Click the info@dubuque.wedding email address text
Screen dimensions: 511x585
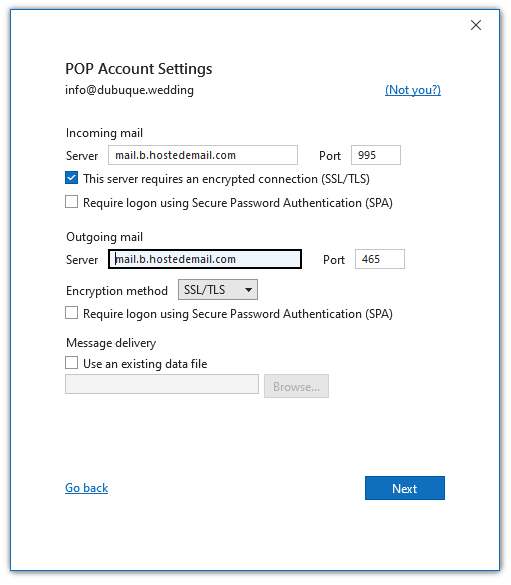tap(129, 90)
